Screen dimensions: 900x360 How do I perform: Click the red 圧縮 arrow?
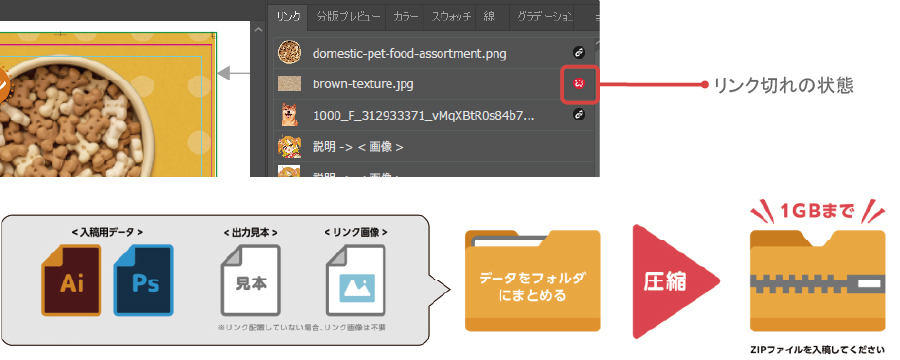[672, 281]
